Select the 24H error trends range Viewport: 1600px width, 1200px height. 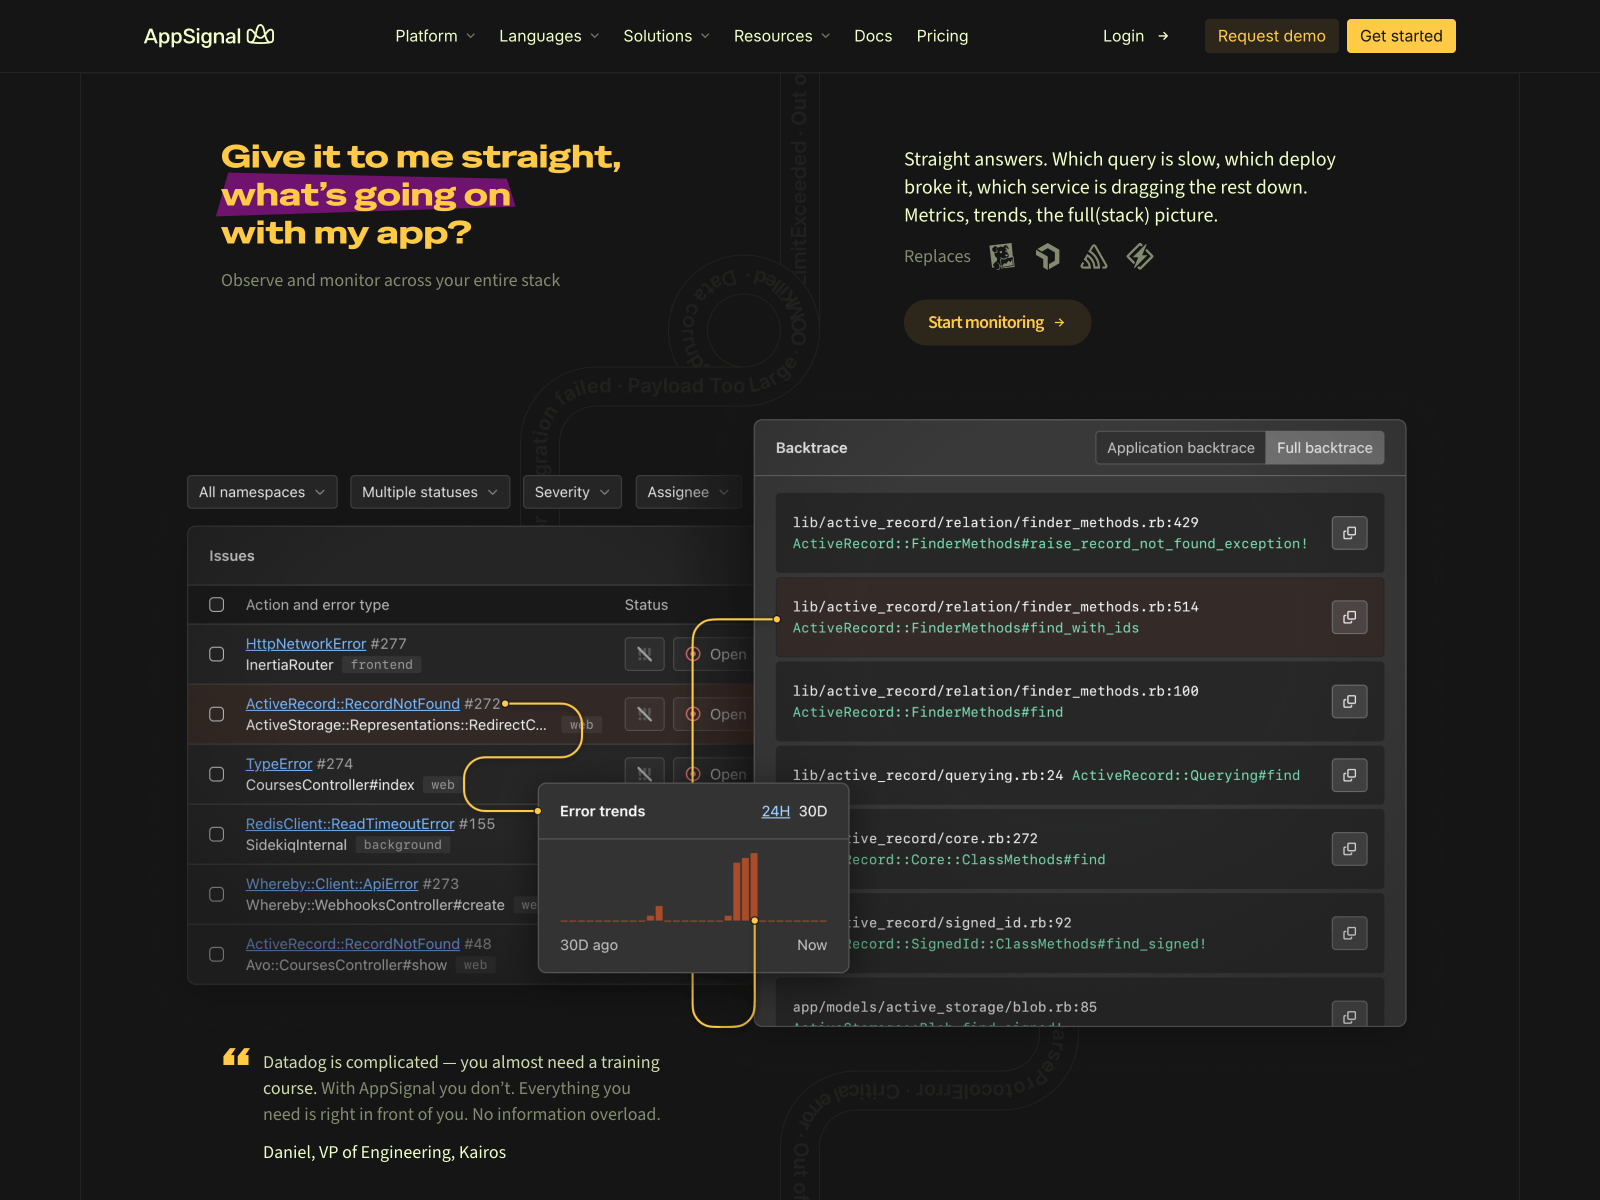pos(776,811)
